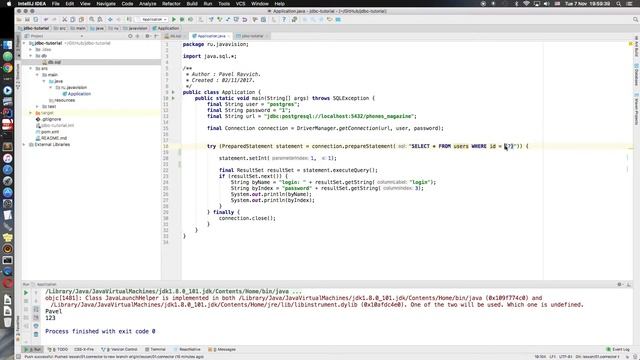
Task: Click the Rerun icon in Run panel
Action: pyautogui.click(x=26, y=293)
